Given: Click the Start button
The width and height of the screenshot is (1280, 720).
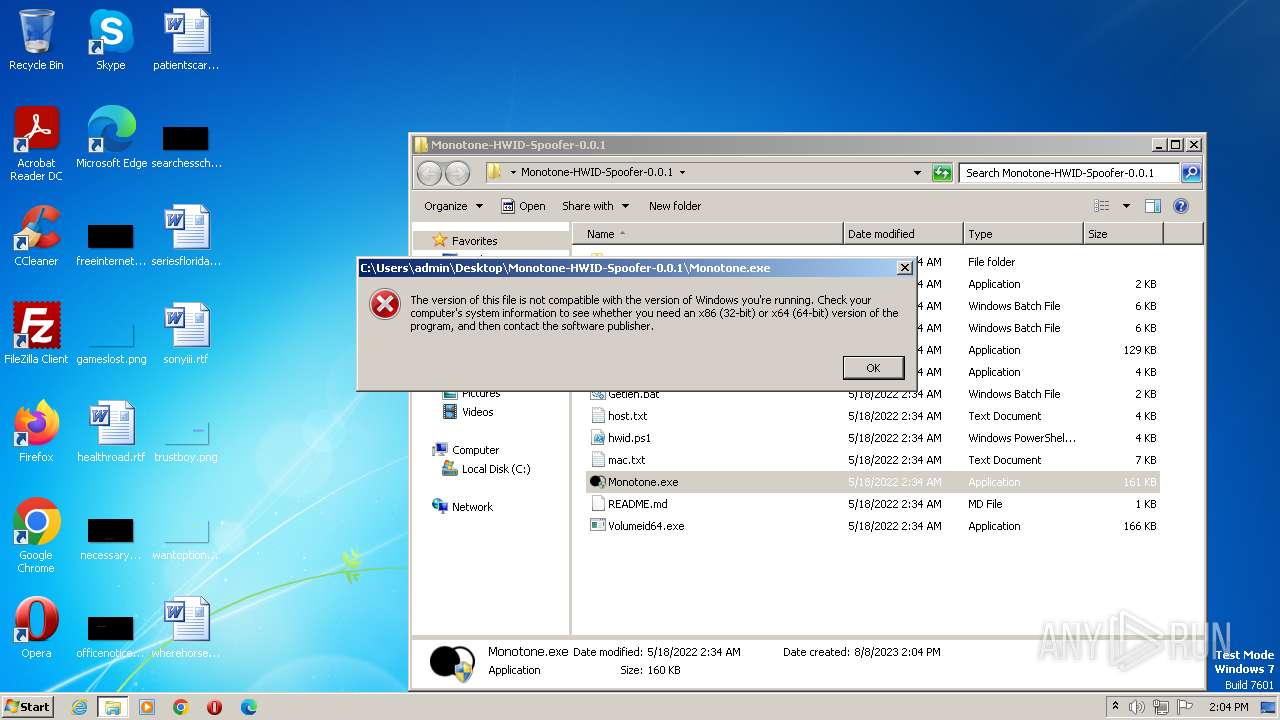Looking at the screenshot, I should pyautogui.click(x=28, y=706).
